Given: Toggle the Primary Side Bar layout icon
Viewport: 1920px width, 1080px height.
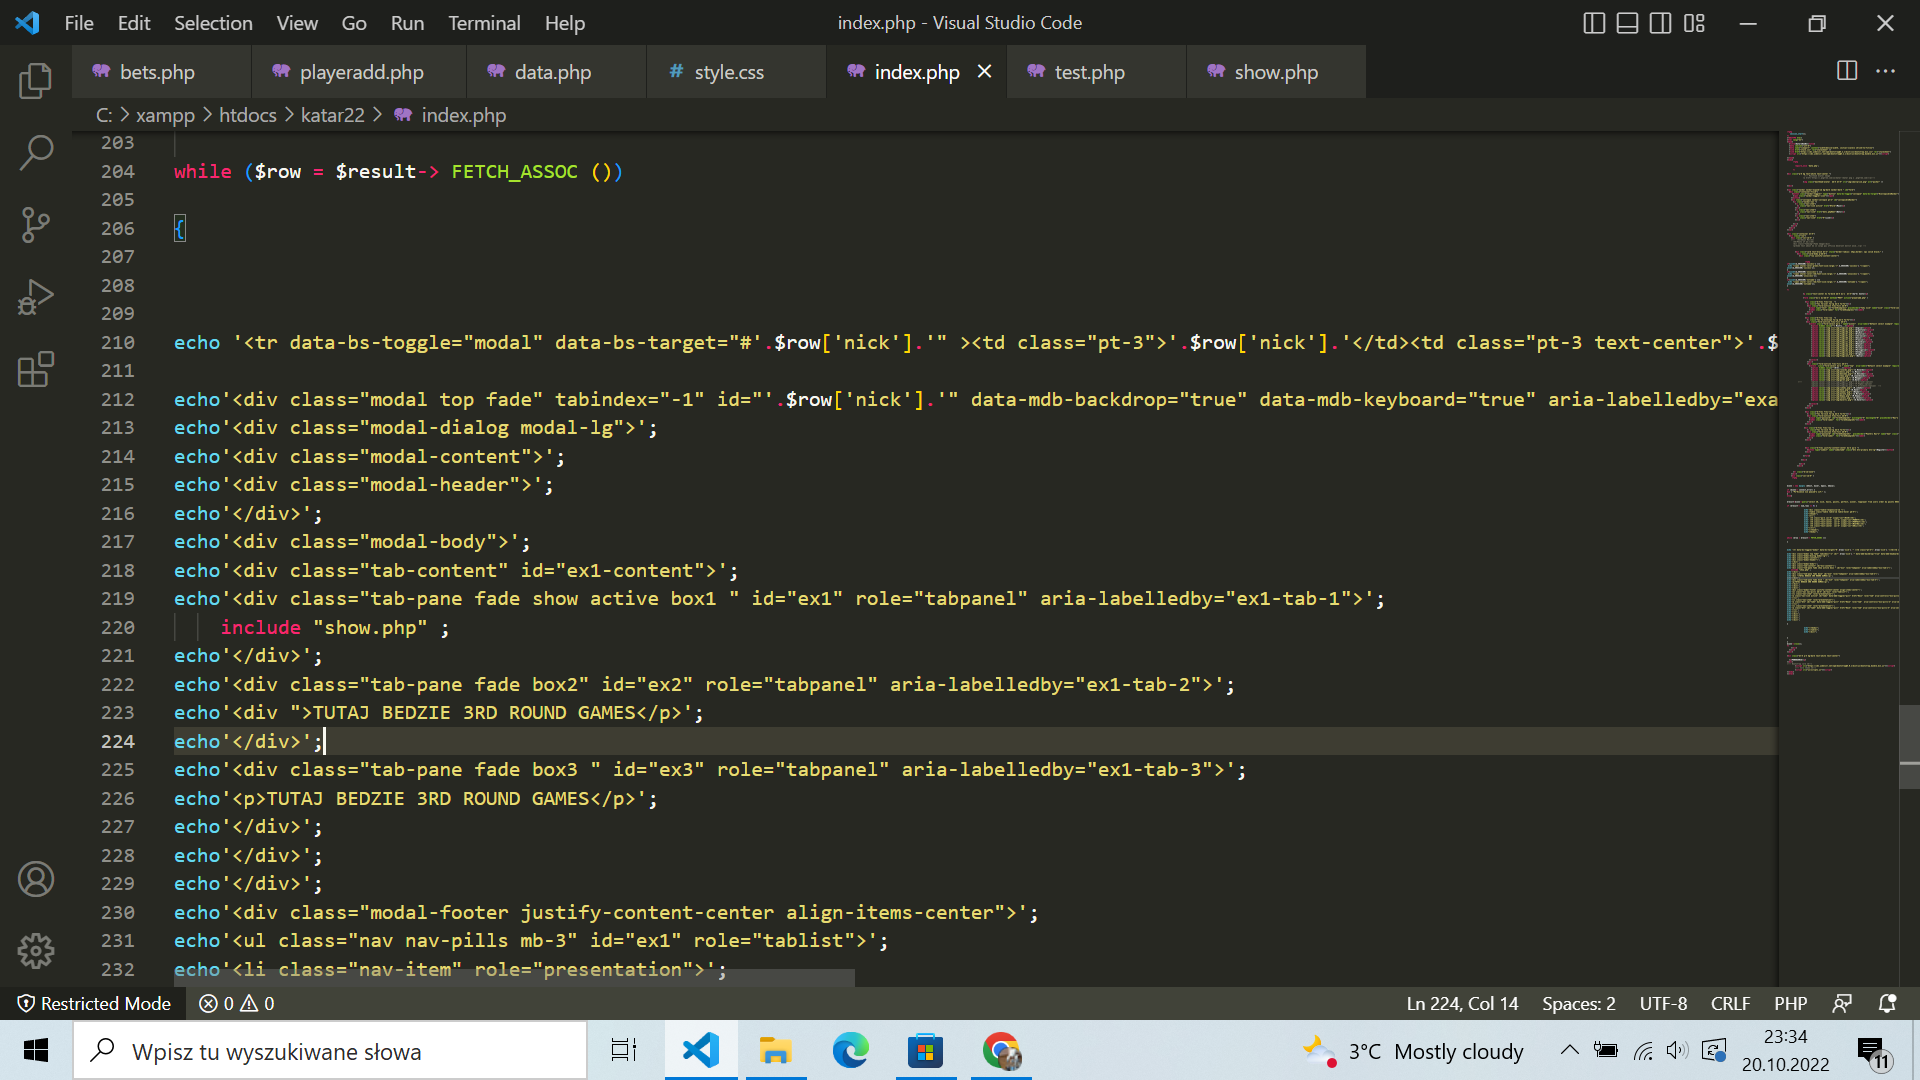Looking at the screenshot, I should tap(1594, 23).
